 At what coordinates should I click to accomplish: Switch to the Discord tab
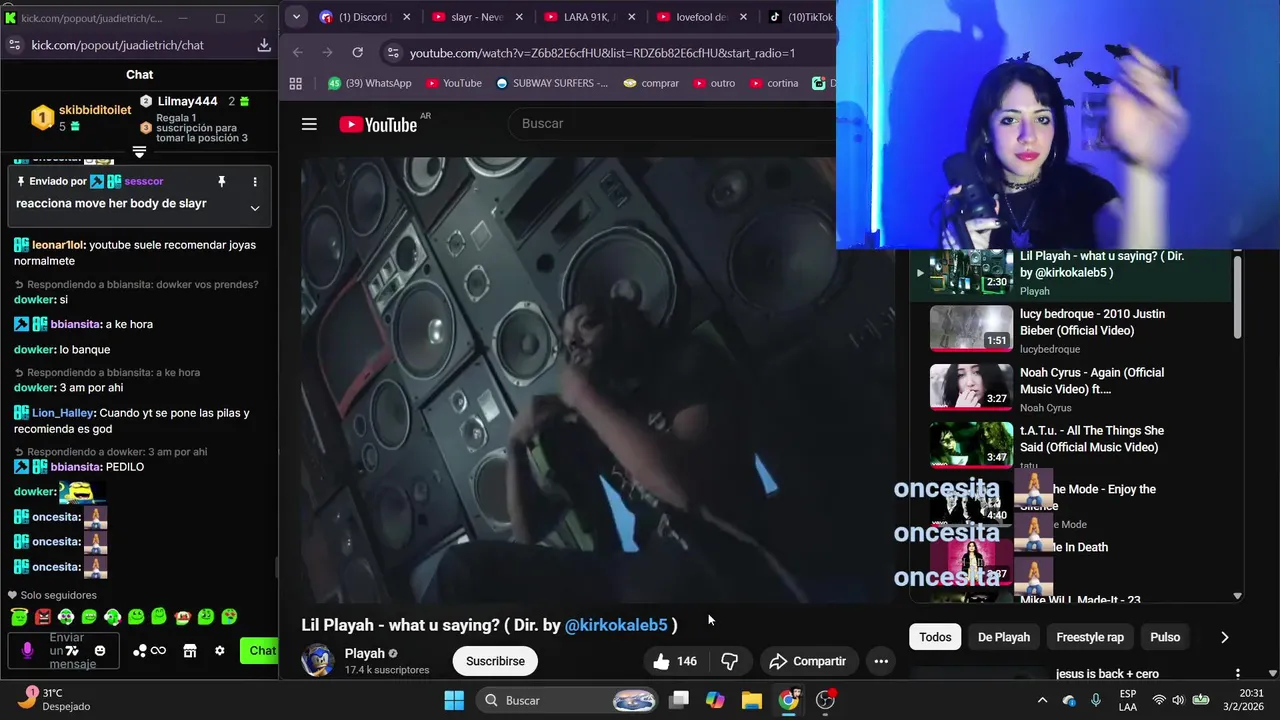[x=365, y=17]
